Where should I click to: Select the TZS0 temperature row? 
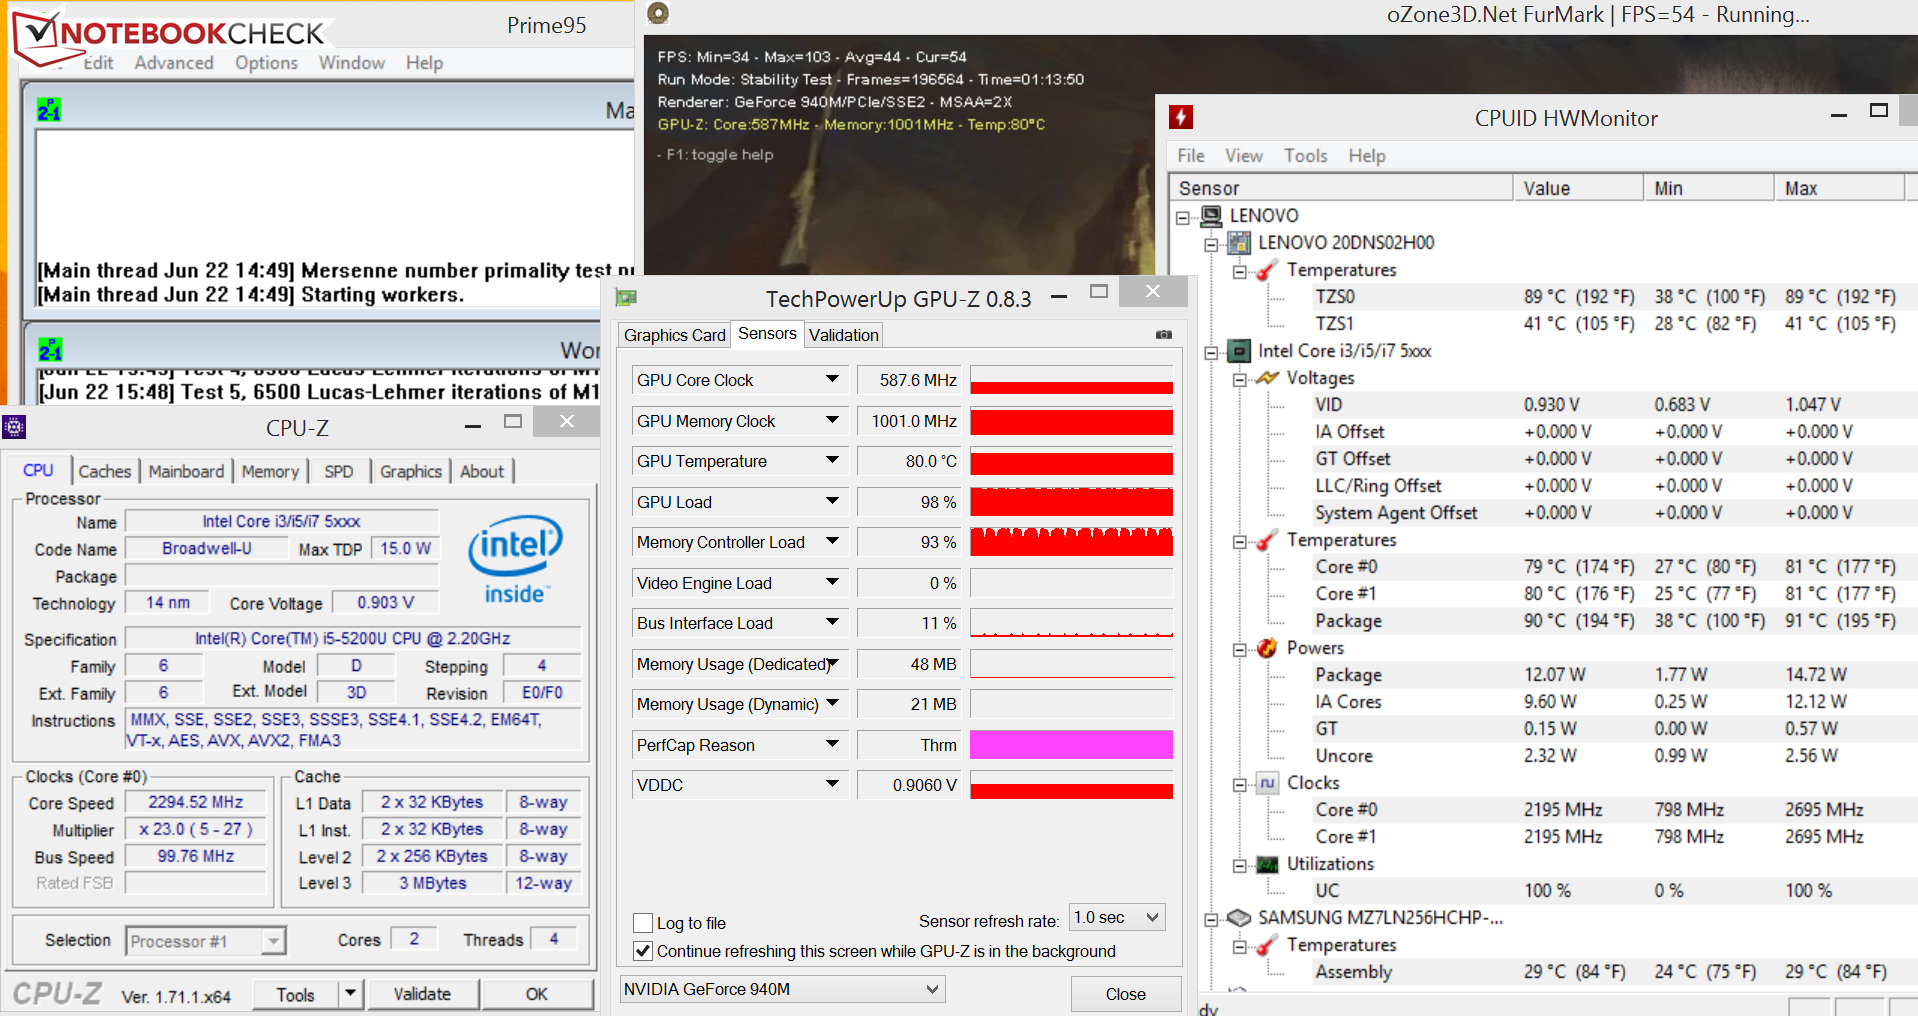(x=1606, y=297)
